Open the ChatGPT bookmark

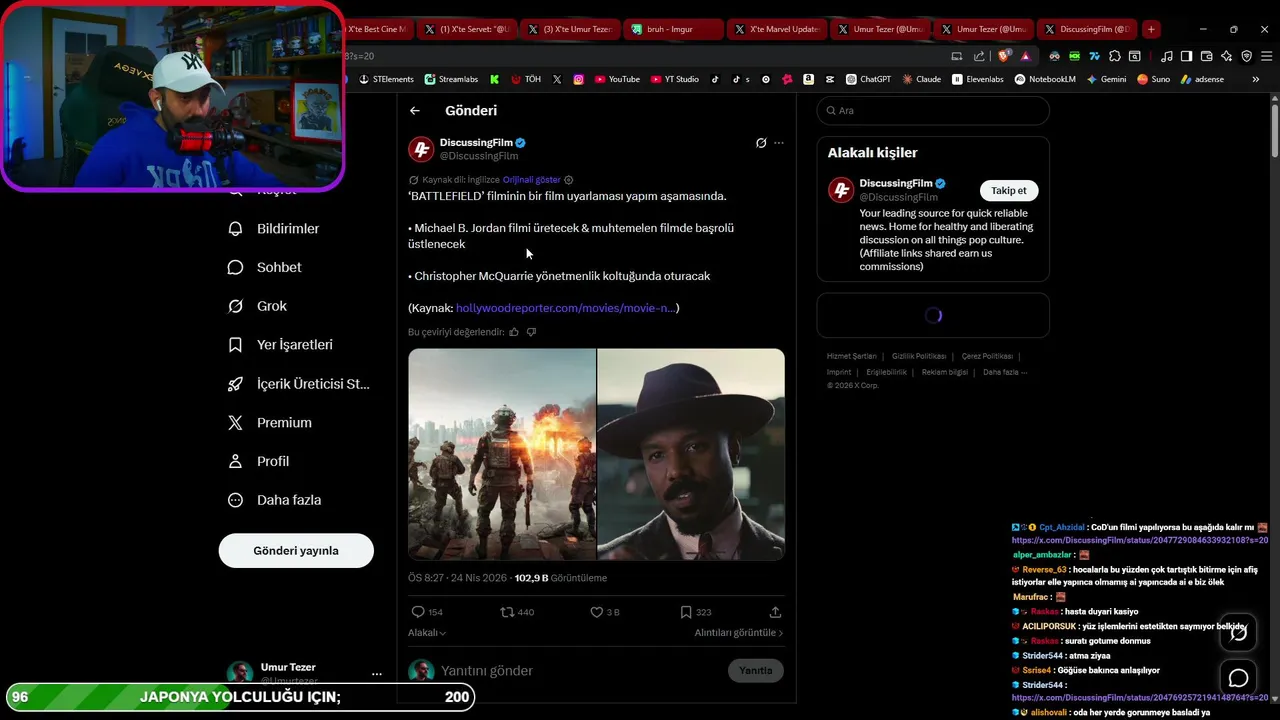pyautogui.click(x=868, y=79)
